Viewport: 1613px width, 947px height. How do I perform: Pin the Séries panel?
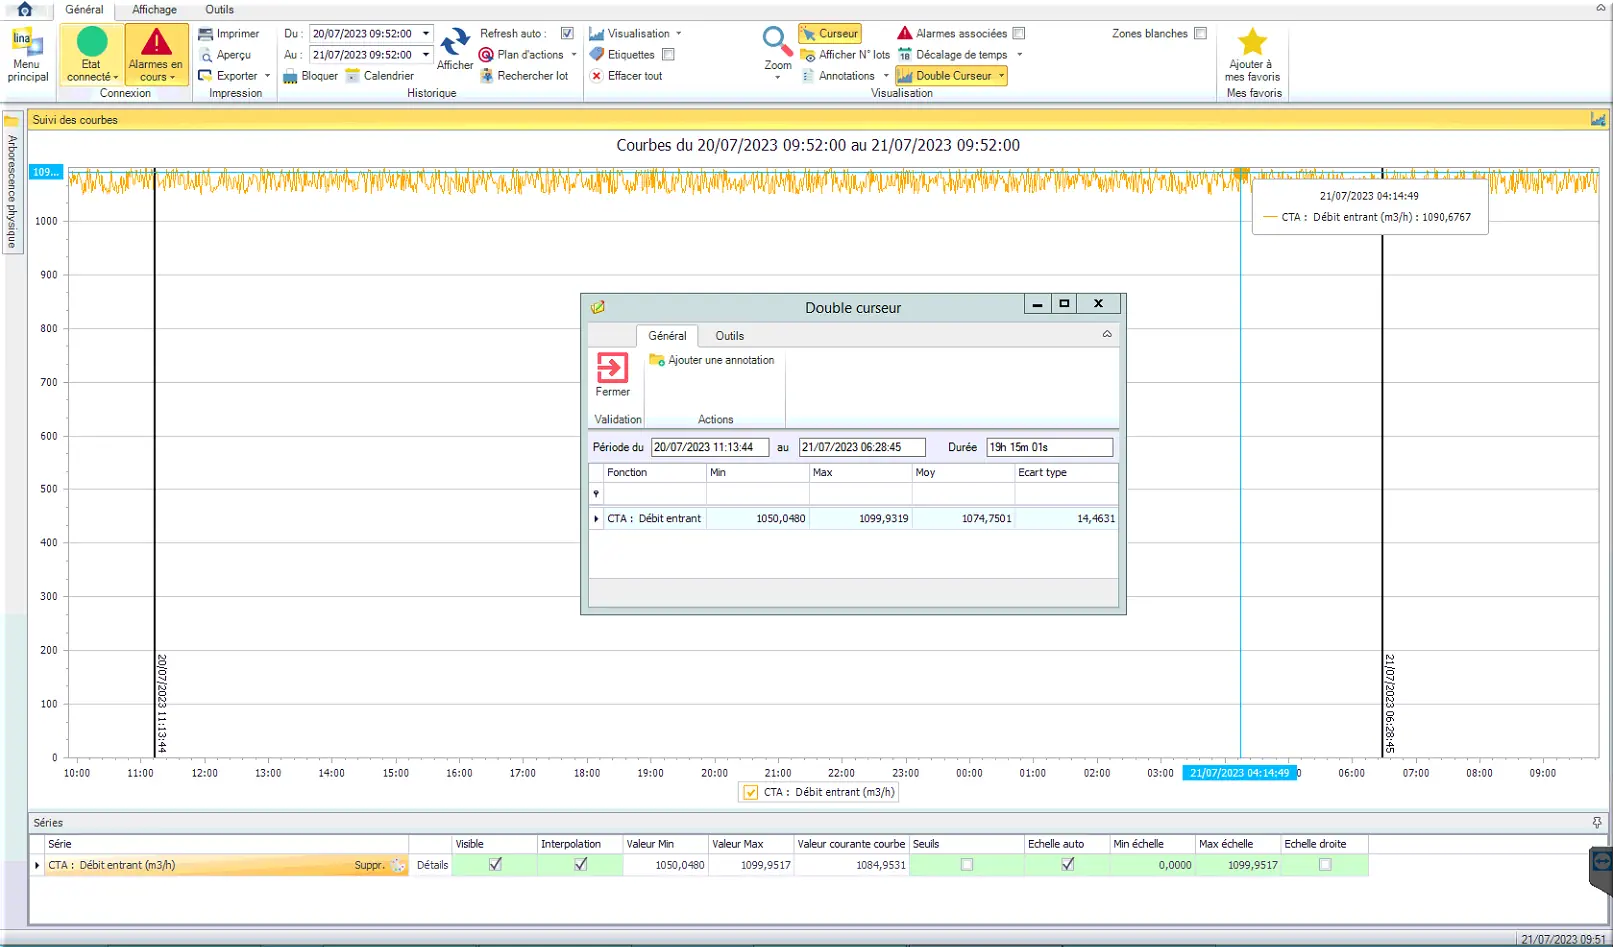click(1597, 823)
